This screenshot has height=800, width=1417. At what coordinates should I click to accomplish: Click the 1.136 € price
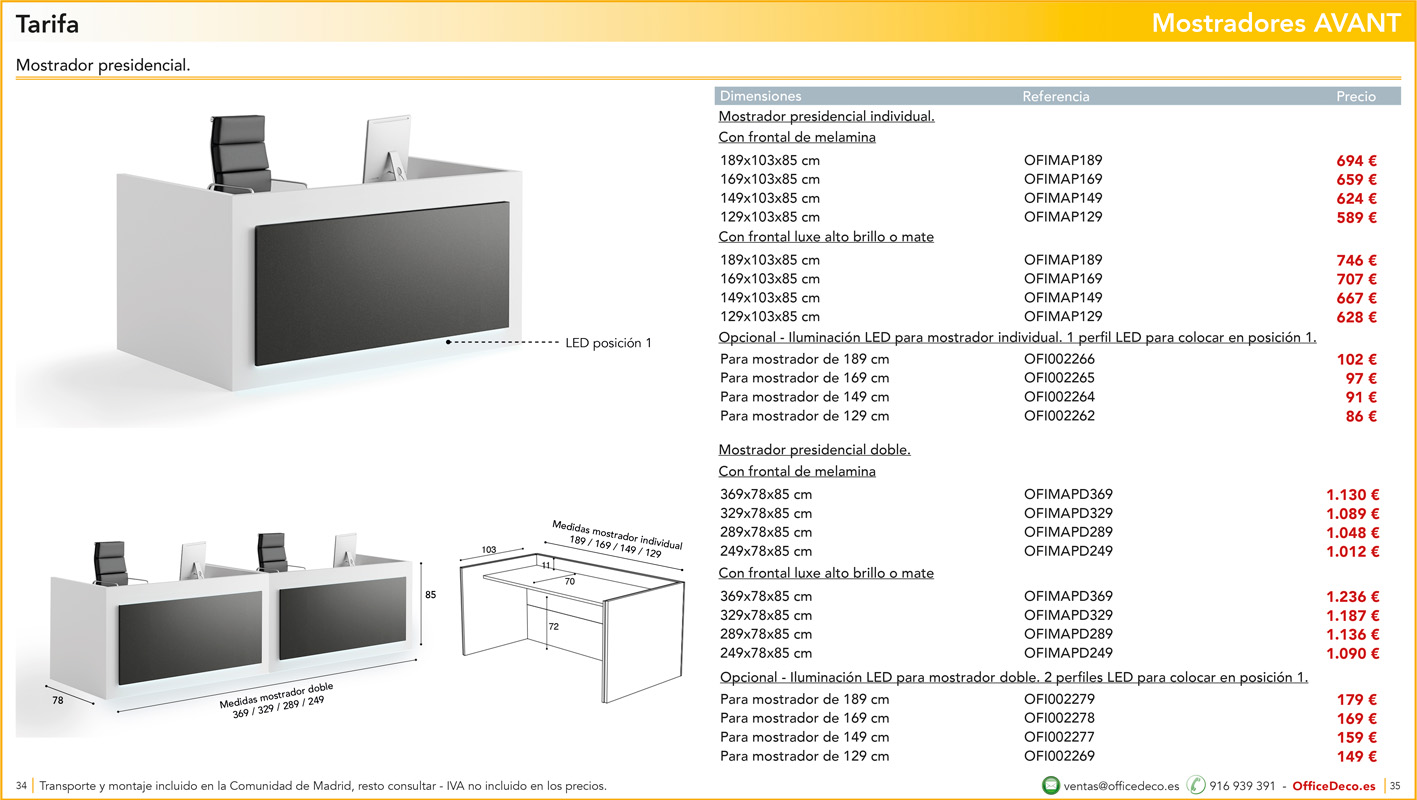click(1353, 634)
